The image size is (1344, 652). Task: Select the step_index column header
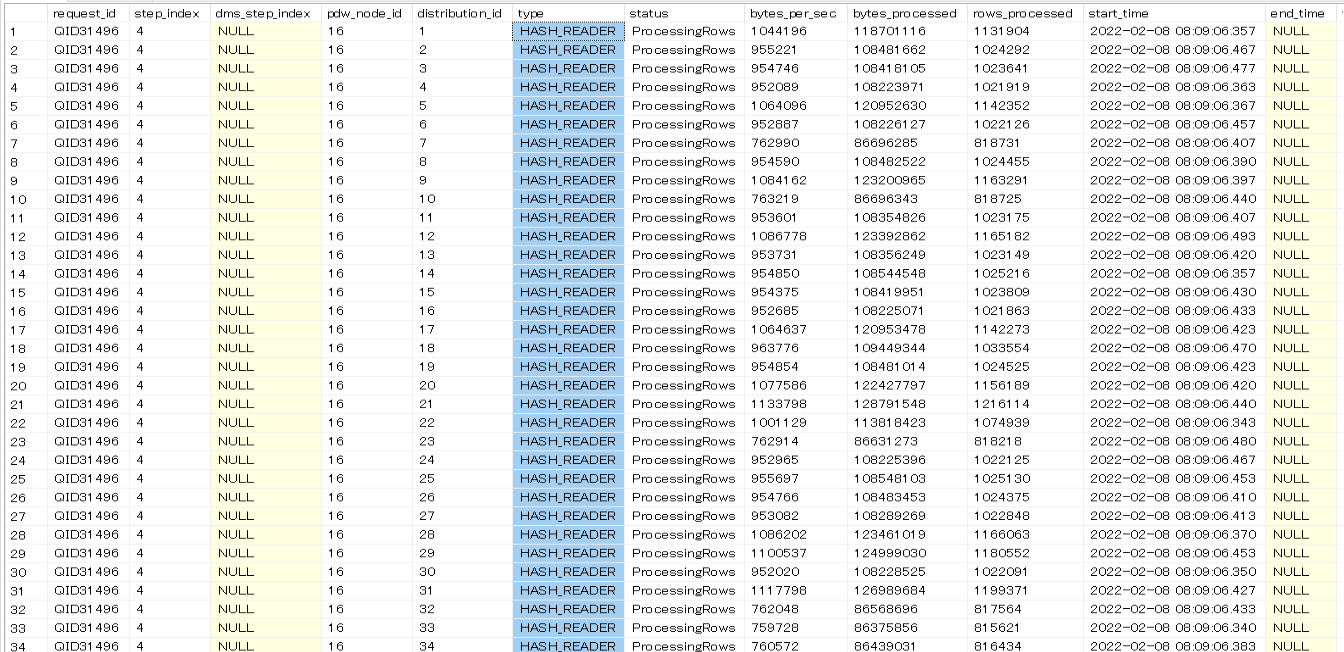point(169,13)
